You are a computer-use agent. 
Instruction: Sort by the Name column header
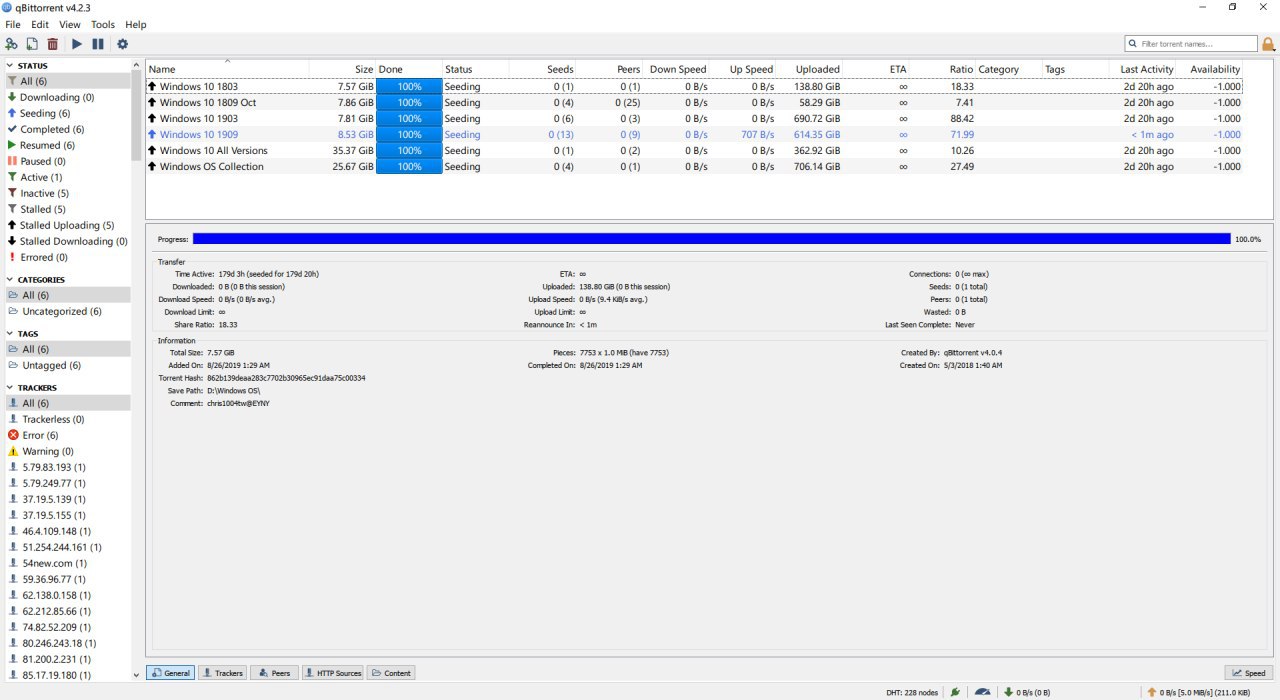(227, 69)
